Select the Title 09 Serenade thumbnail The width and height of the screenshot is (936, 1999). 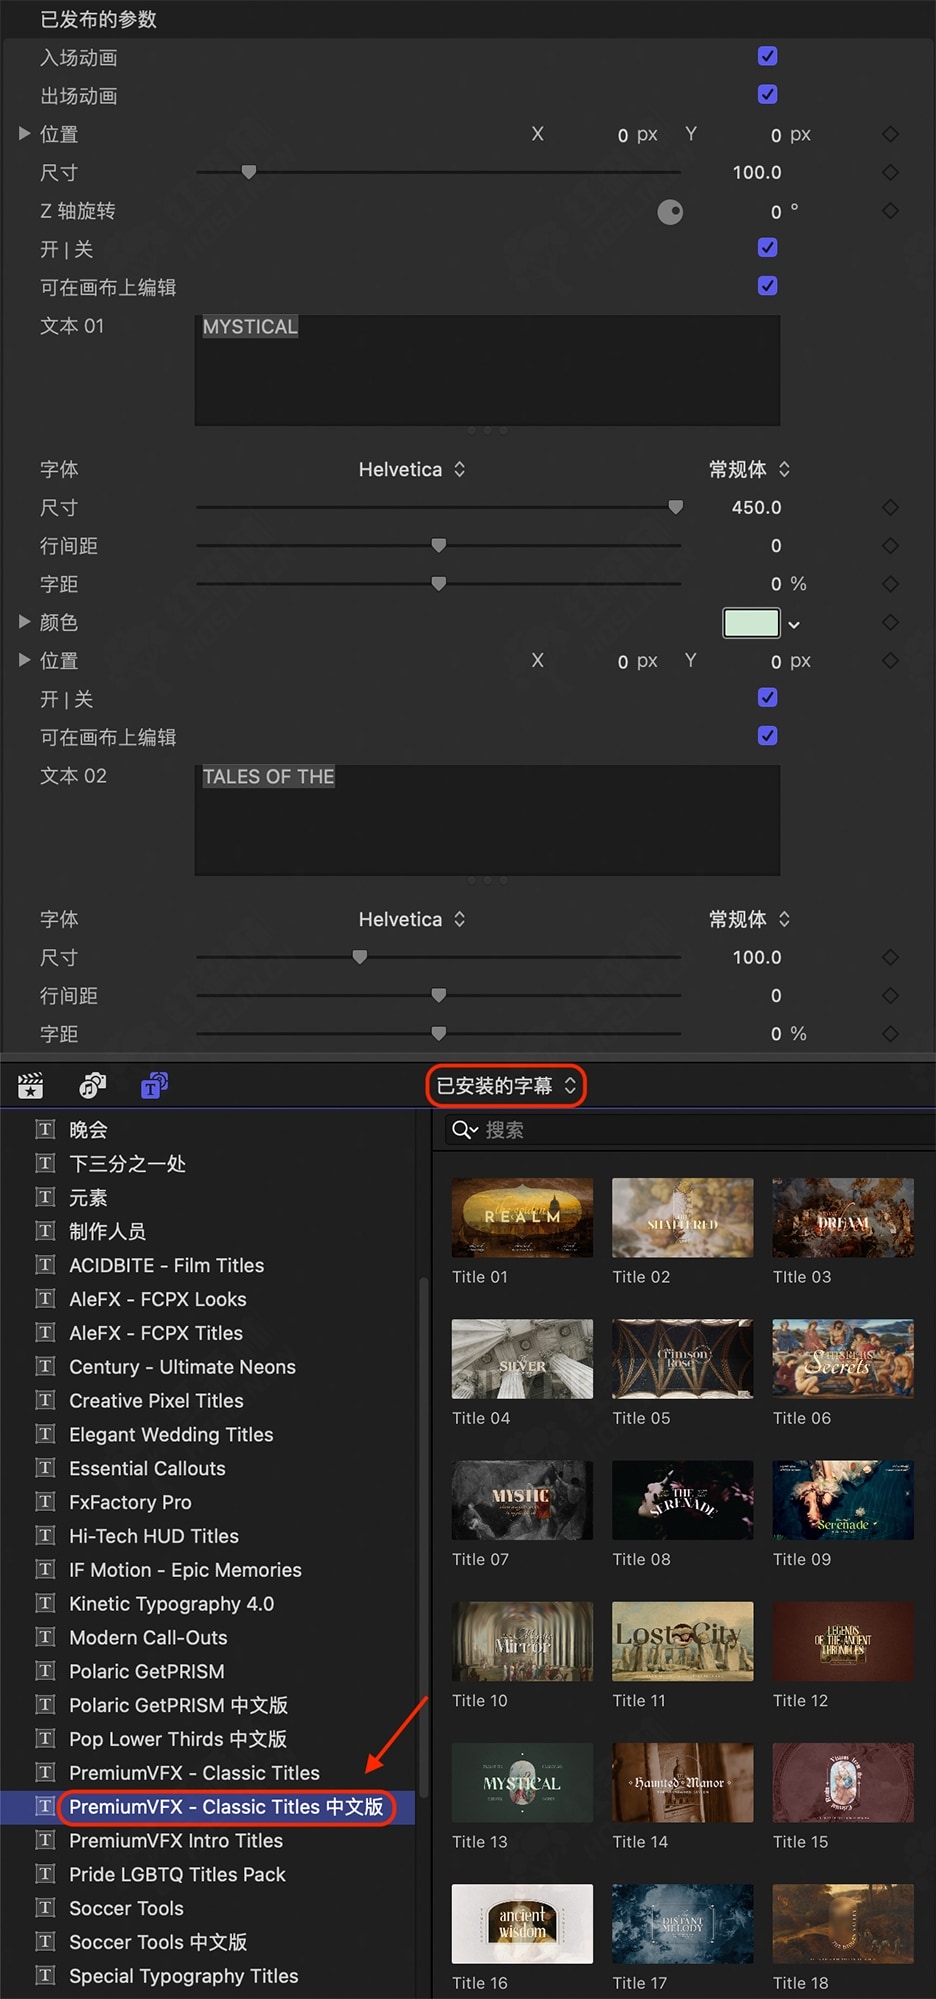pyautogui.click(x=843, y=1500)
